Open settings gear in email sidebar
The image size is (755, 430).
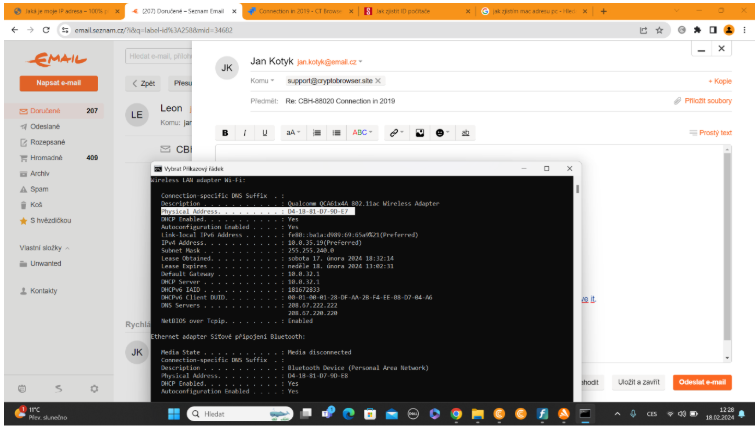click(x=94, y=389)
